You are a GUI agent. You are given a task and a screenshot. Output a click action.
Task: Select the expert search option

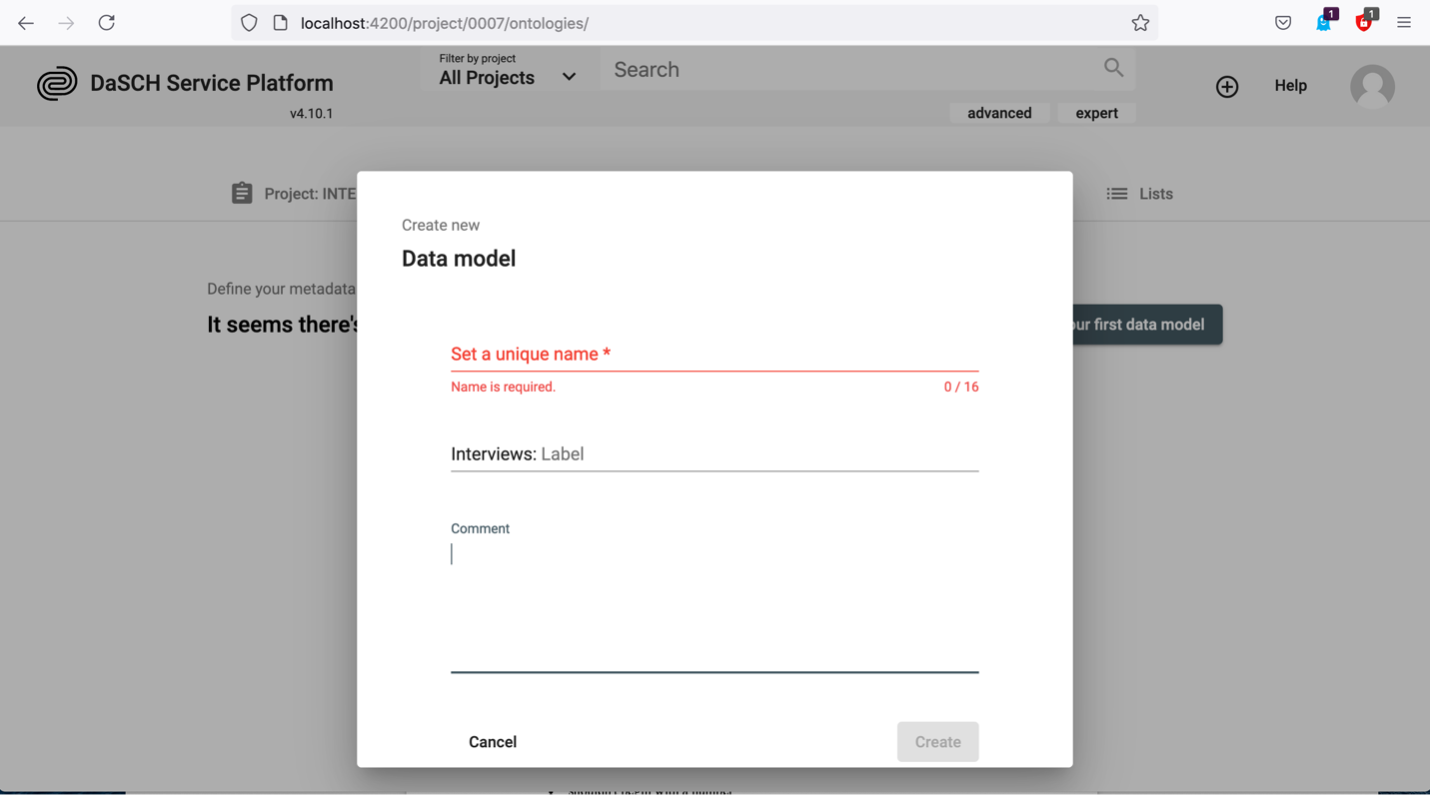click(x=1096, y=113)
